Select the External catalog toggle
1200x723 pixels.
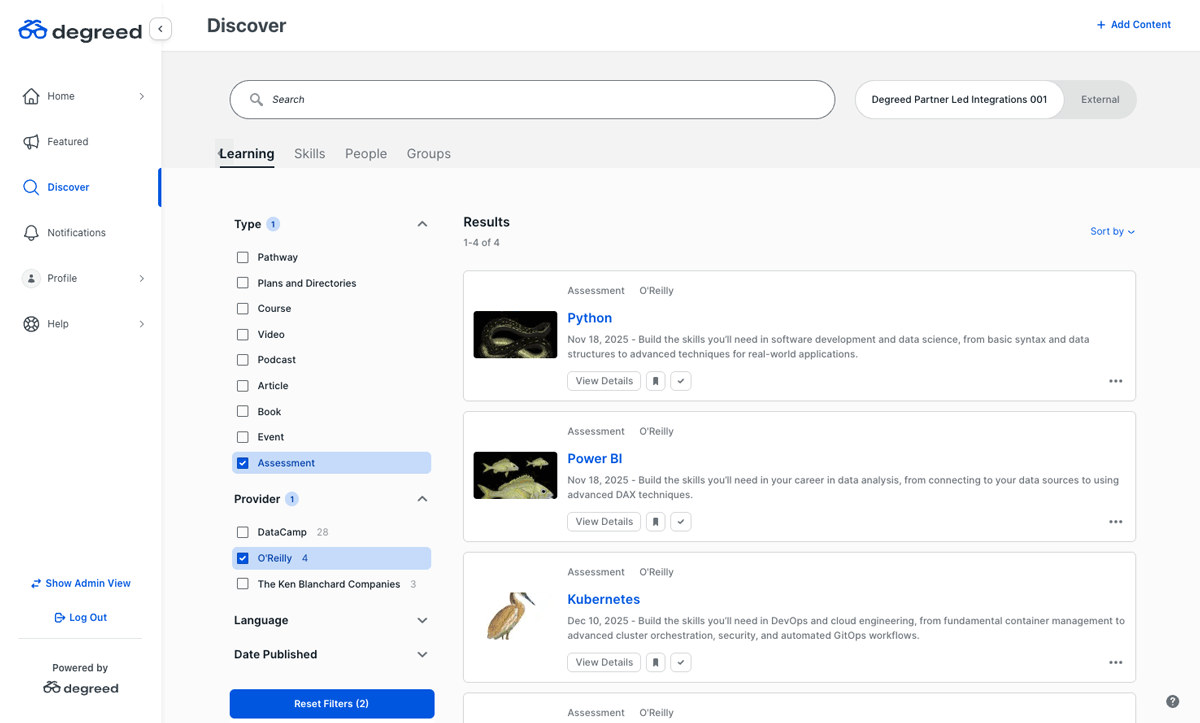point(1100,100)
